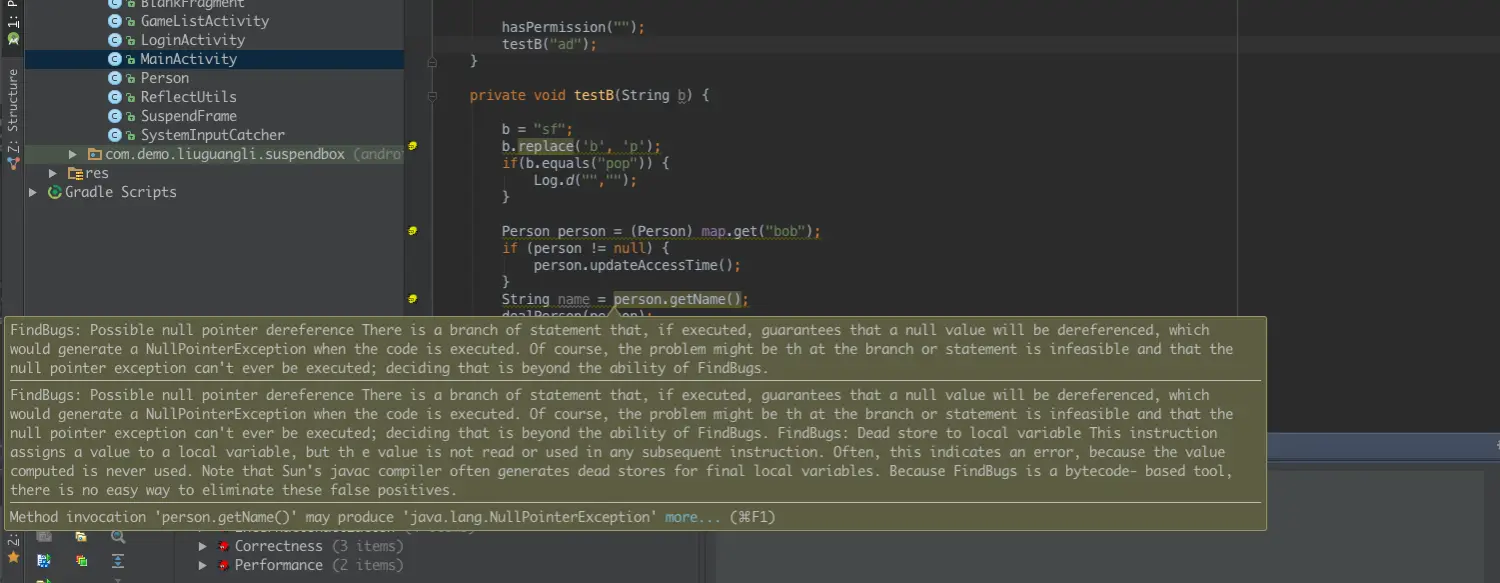Click the leftmost FindBugs toolbar icon in the magnifier row
The image size is (1500, 583).
coord(43,536)
